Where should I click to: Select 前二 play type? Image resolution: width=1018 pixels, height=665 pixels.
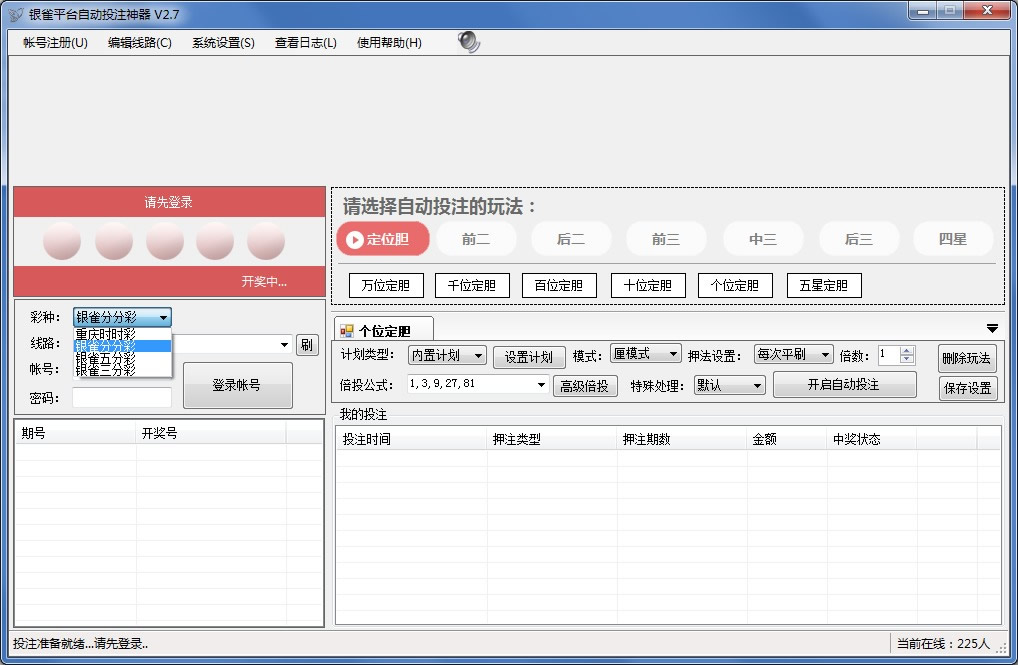476,239
